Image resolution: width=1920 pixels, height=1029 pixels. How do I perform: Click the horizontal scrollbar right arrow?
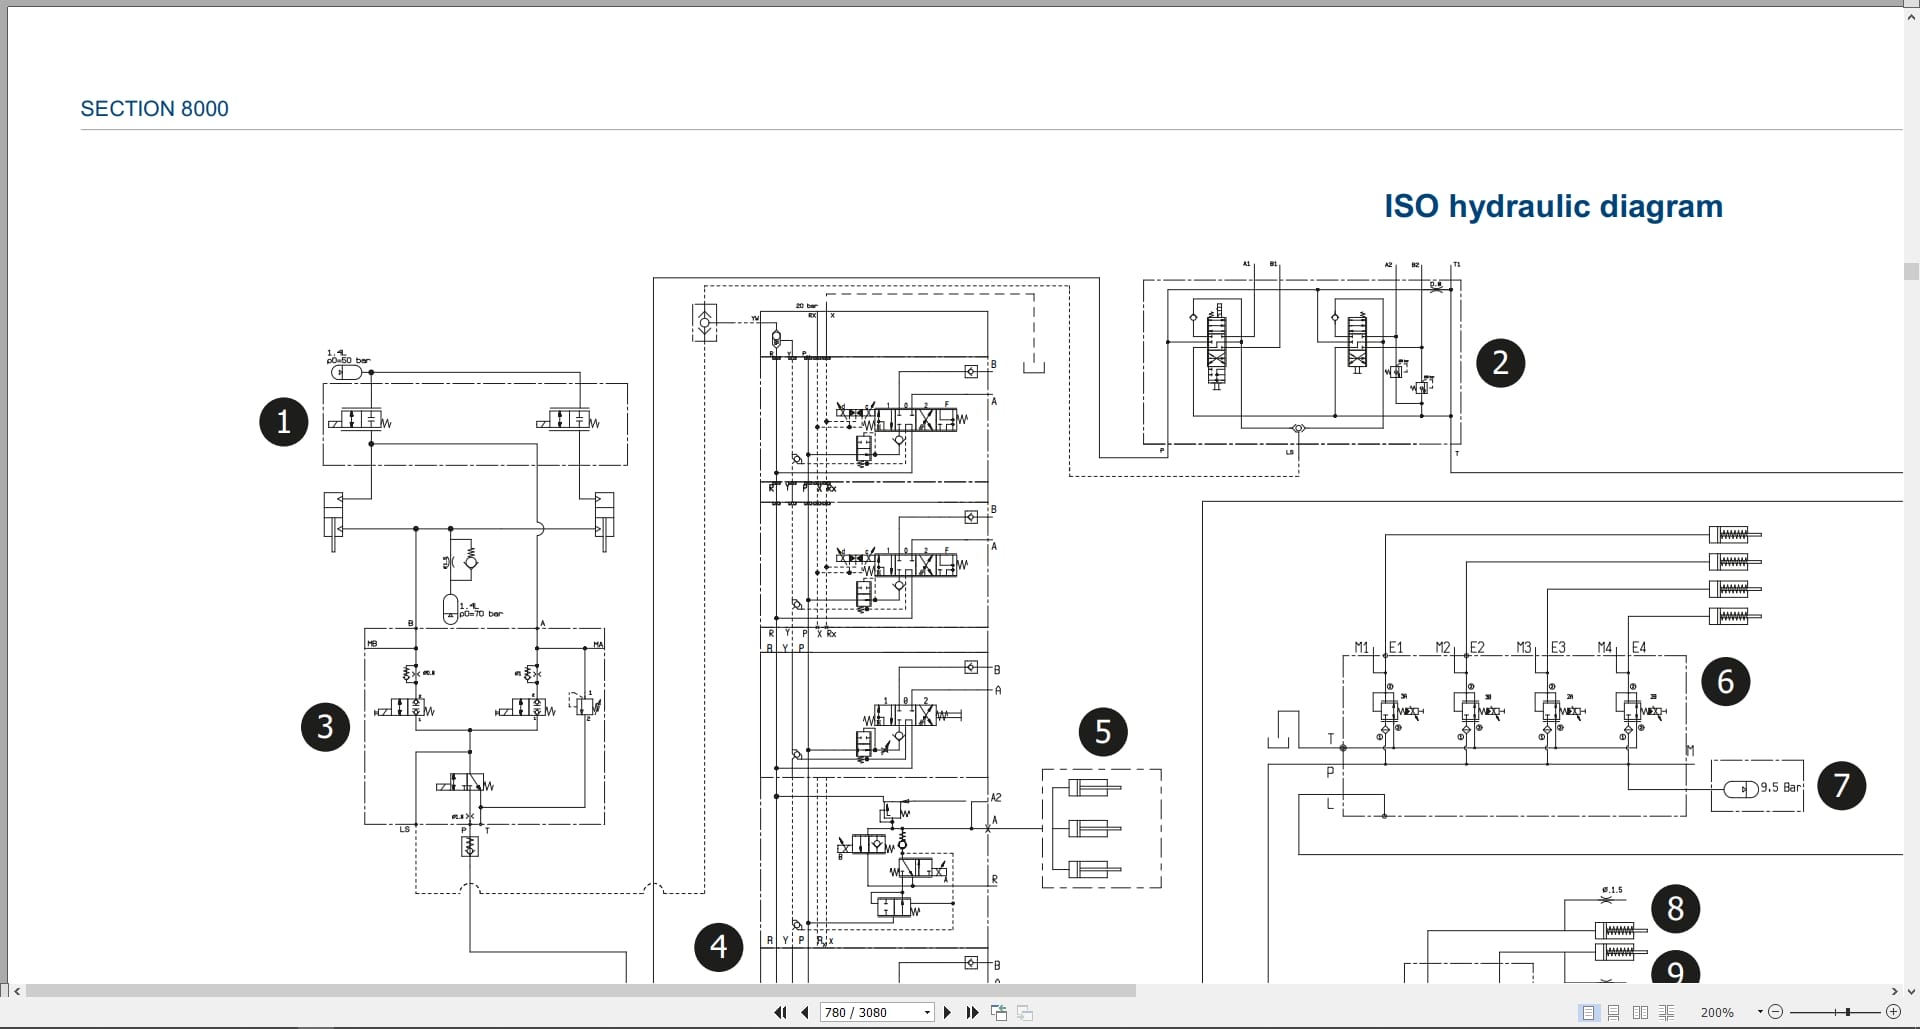(x=1894, y=991)
